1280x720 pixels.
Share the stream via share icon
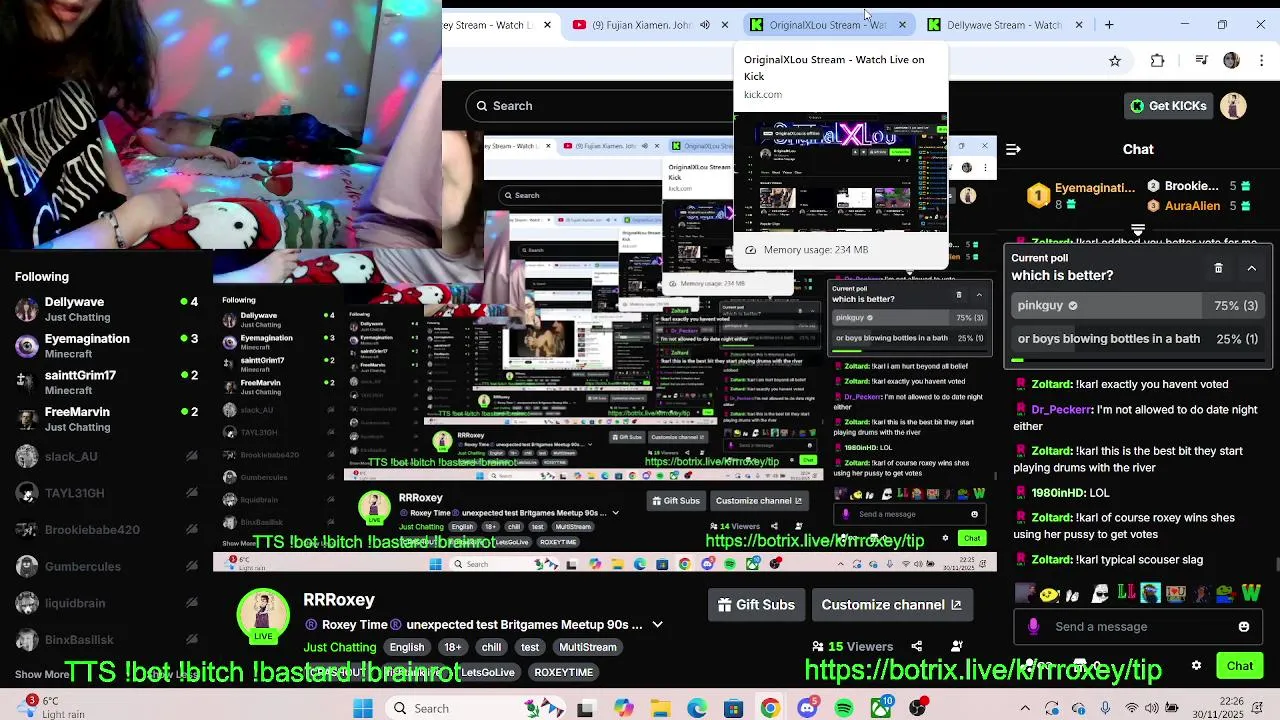pos(916,646)
